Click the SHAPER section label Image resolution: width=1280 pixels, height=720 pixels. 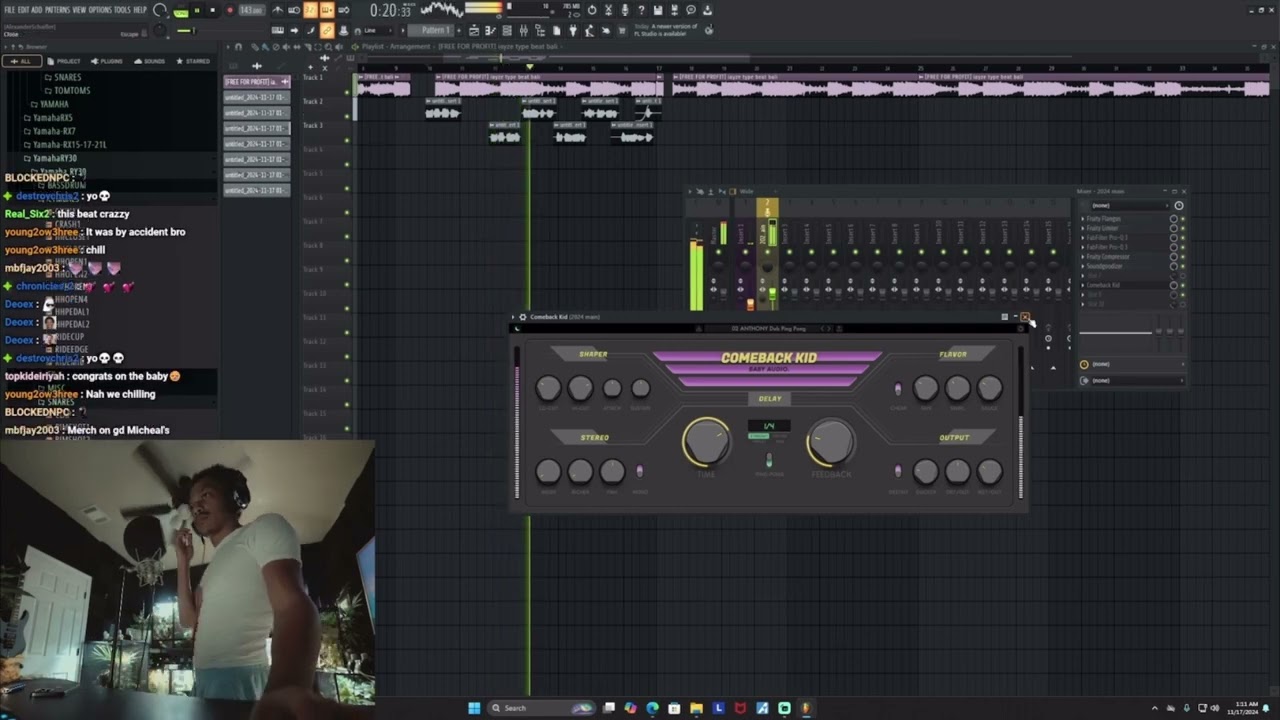[593, 354]
